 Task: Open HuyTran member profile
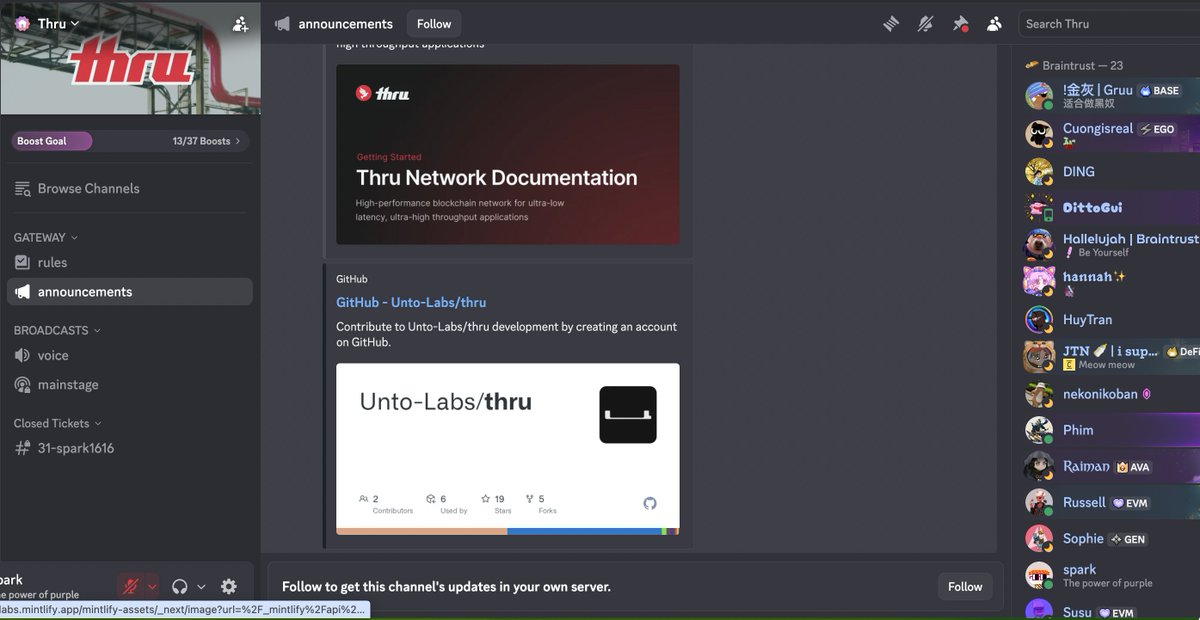[x=1112, y=319]
